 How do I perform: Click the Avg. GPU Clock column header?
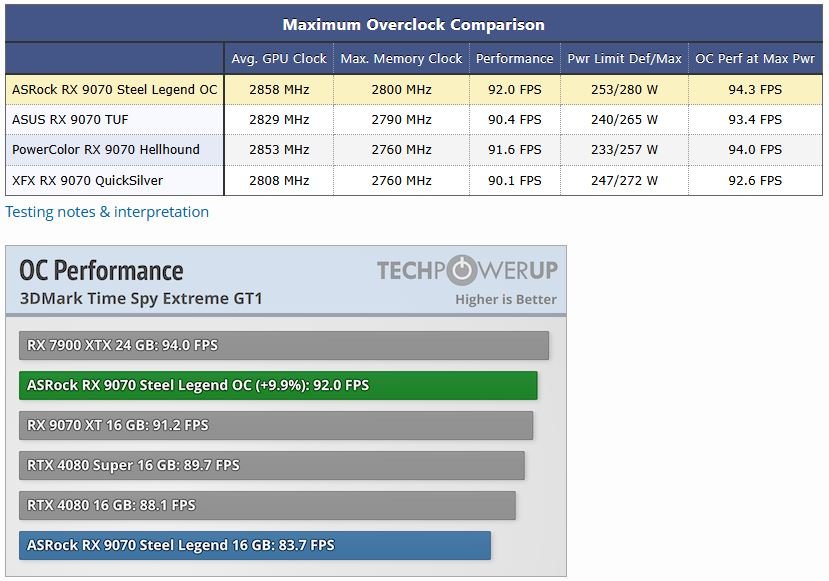click(279, 59)
